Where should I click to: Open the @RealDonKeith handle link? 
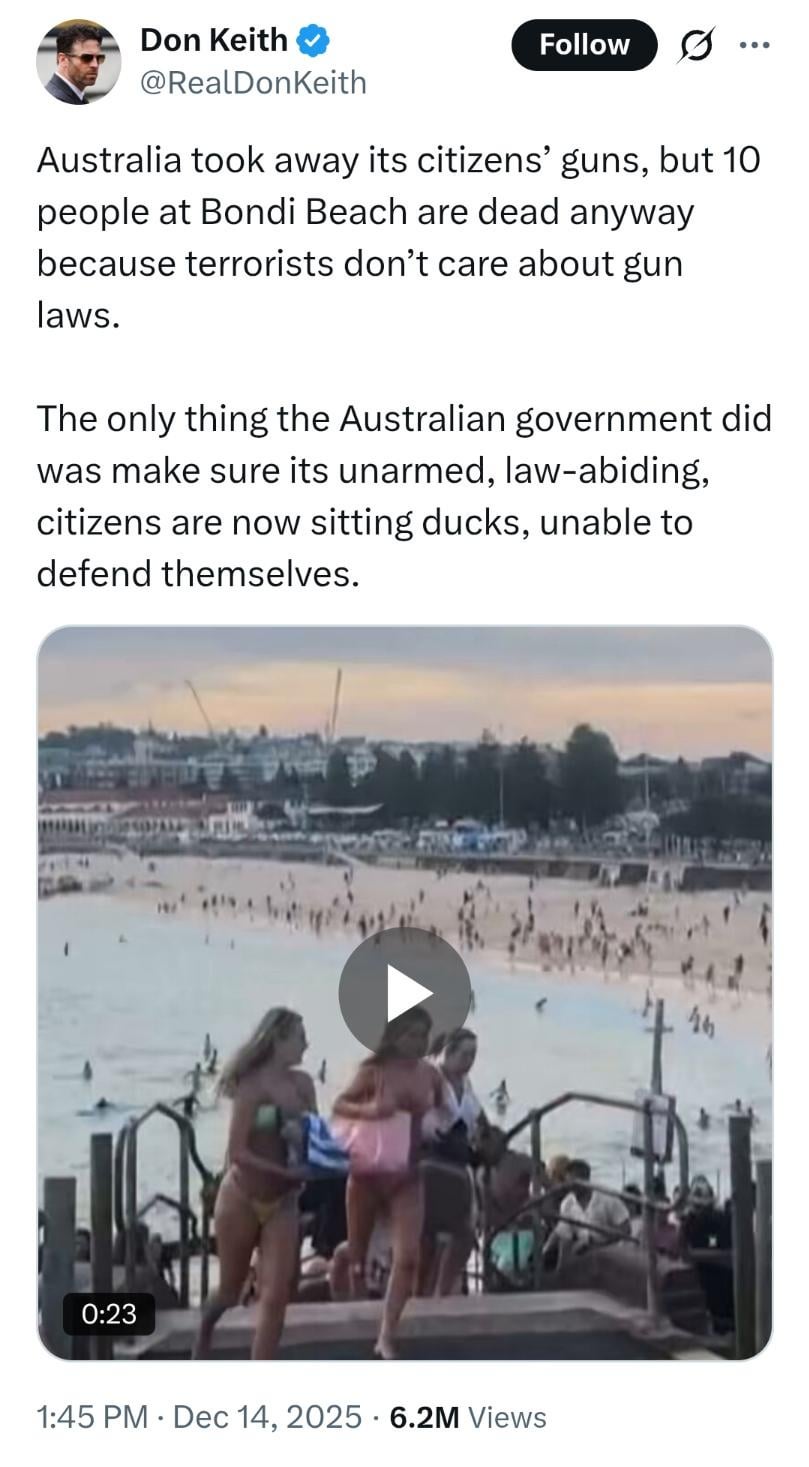(x=254, y=83)
